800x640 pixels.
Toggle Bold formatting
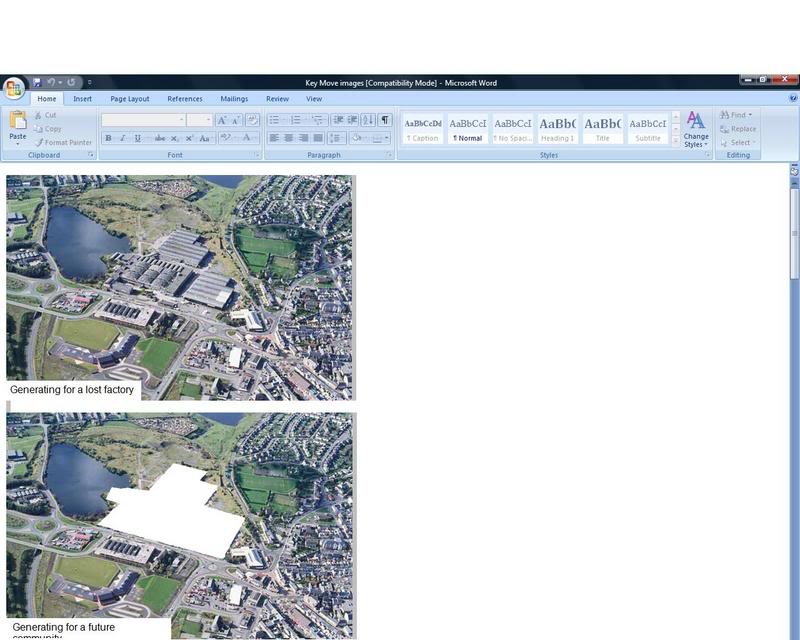[108, 138]
